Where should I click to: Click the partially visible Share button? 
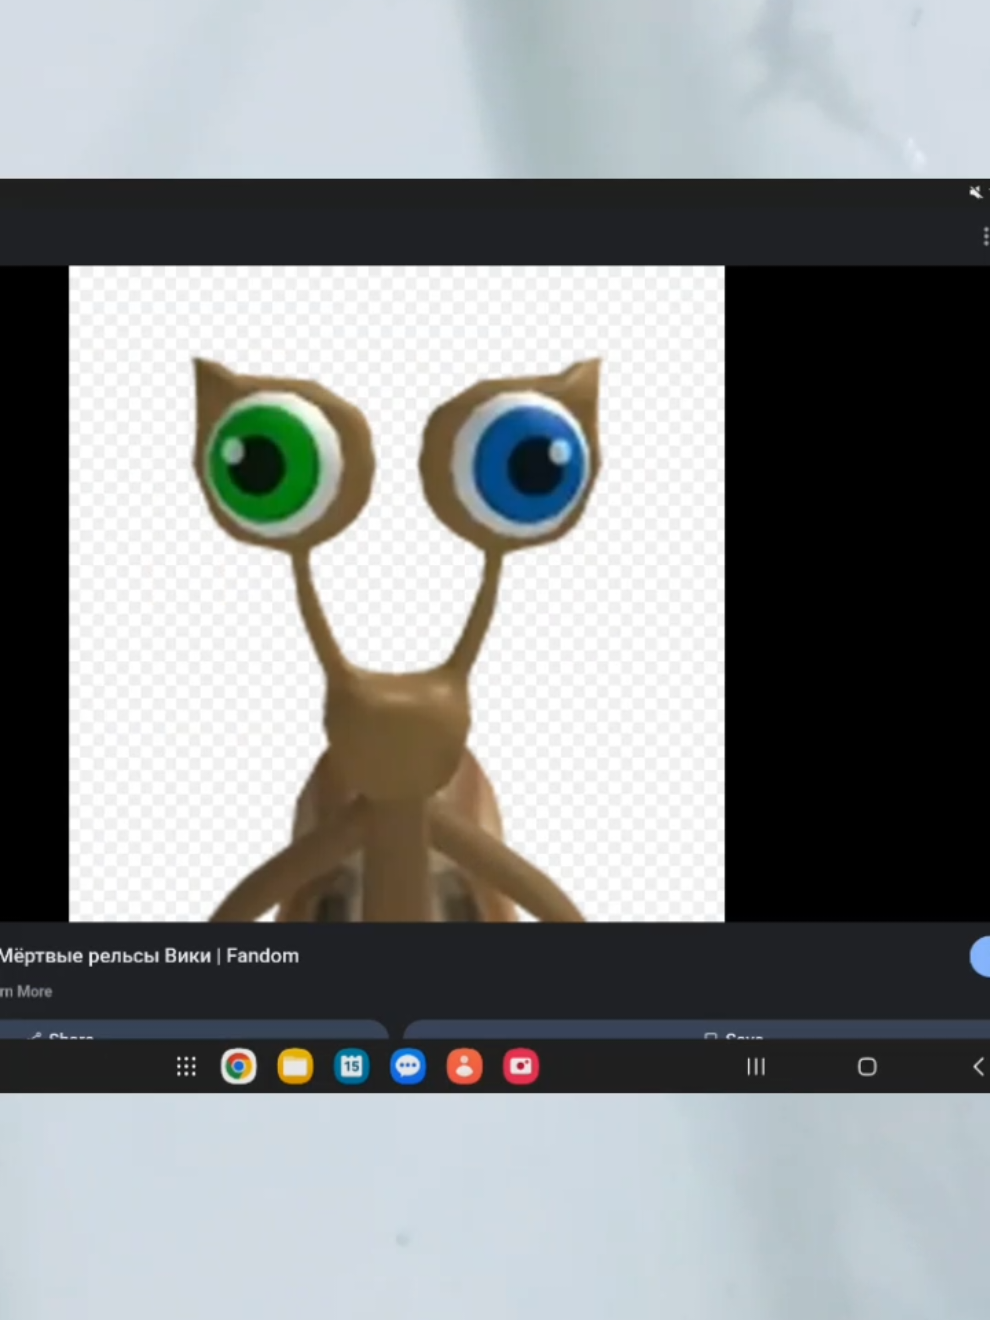pos(193,1030)
